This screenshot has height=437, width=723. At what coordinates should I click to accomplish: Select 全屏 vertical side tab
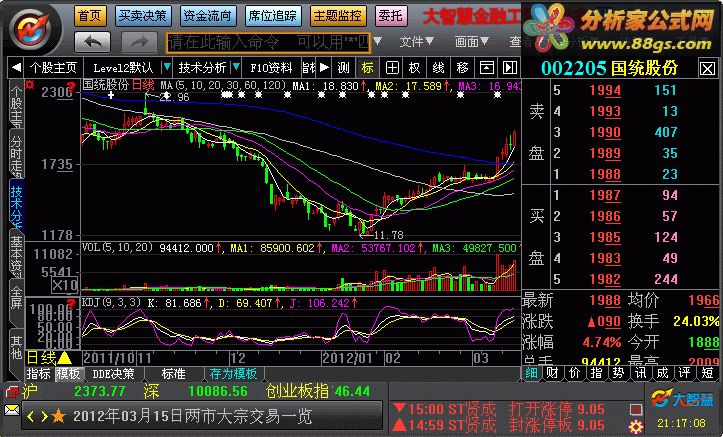click(16, 301)
